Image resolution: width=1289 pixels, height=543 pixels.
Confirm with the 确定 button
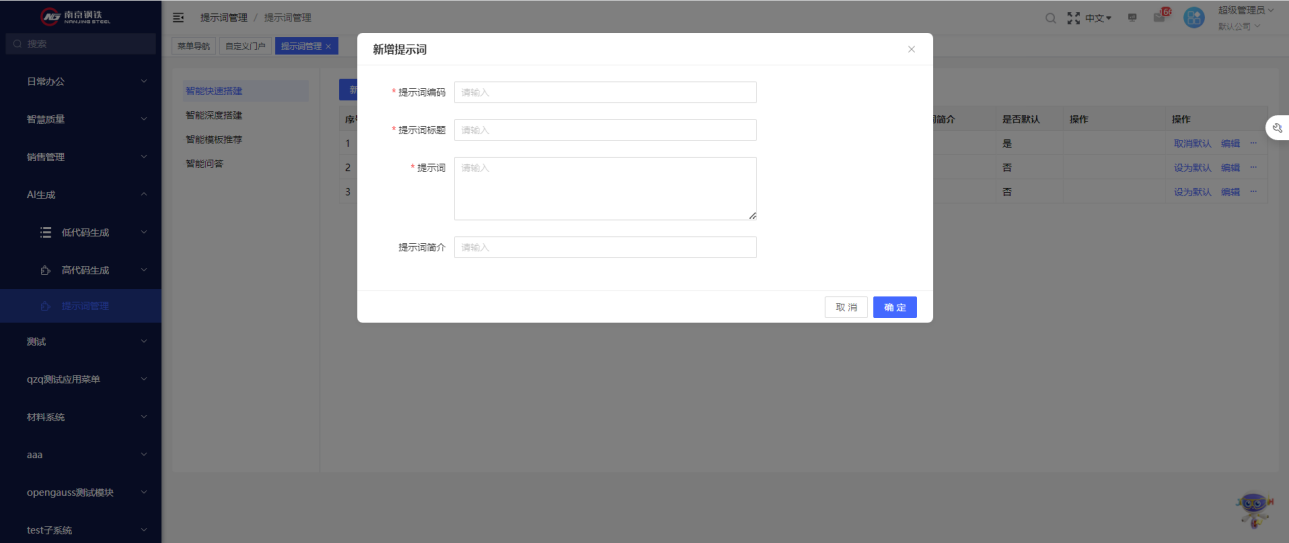[895, 307]
